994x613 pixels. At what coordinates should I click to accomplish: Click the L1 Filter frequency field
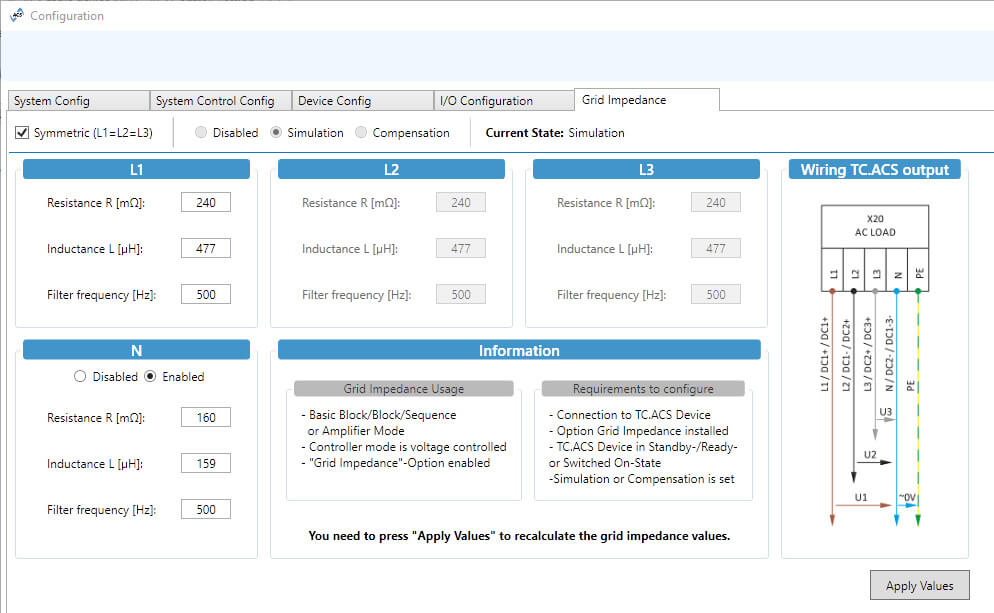coord(206,295)
